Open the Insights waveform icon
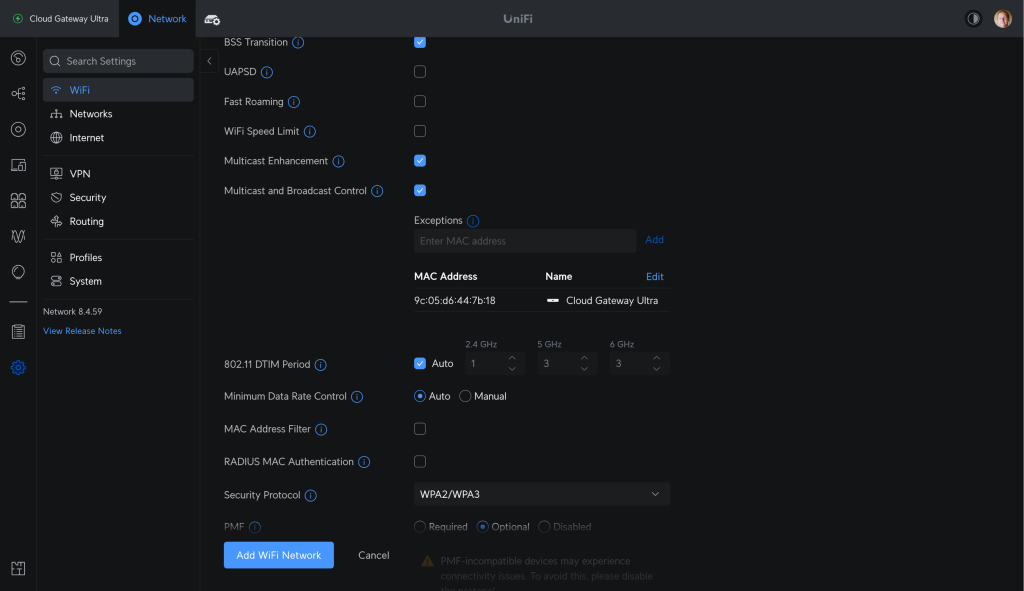The height and width of the screenshot is (591, 1024). point(17,236)
